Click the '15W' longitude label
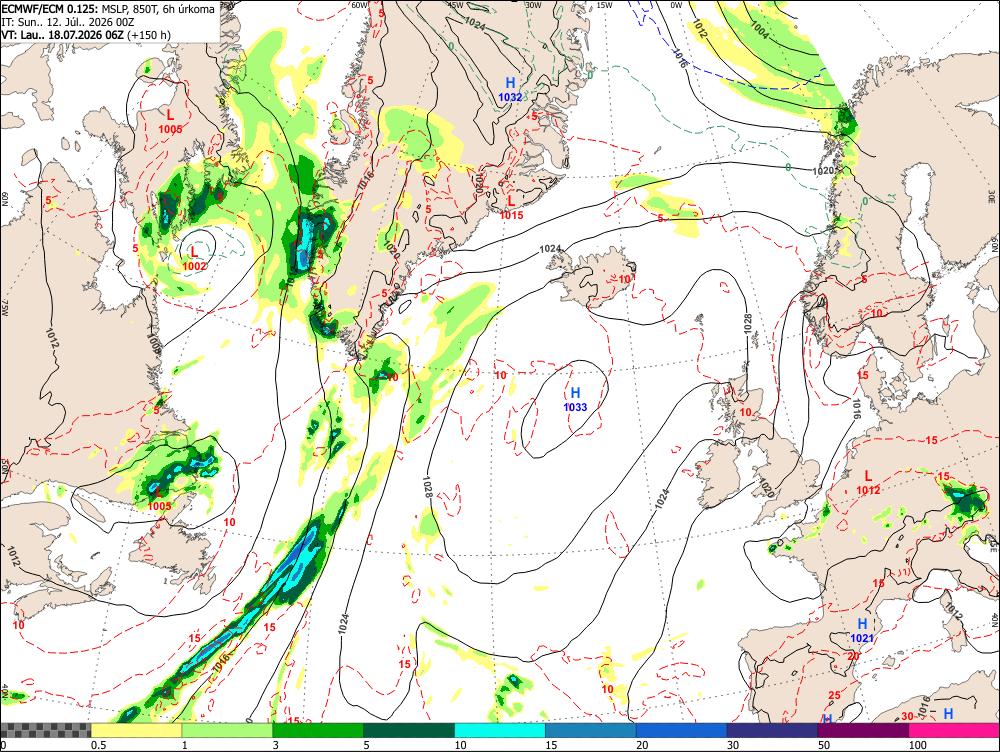This screenshot has height=752, width=1000. (605, 5)
